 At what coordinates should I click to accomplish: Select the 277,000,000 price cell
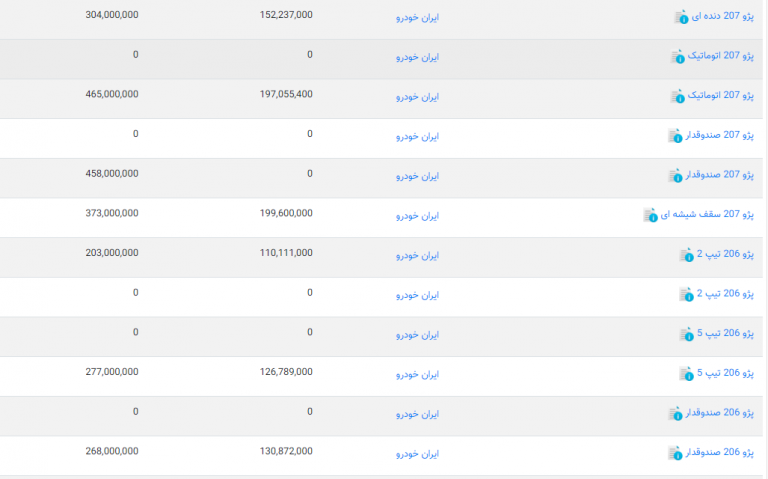pyautogui.click(x=112, y=372)
